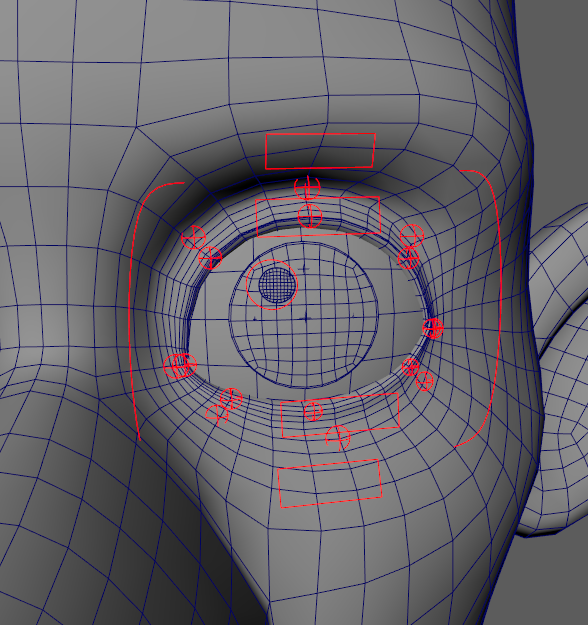Select the circle-cross control inside the upper eyelid rectangle
This screenshot has height=625, width=588.
pyautogui.click(x=310, y=216)
